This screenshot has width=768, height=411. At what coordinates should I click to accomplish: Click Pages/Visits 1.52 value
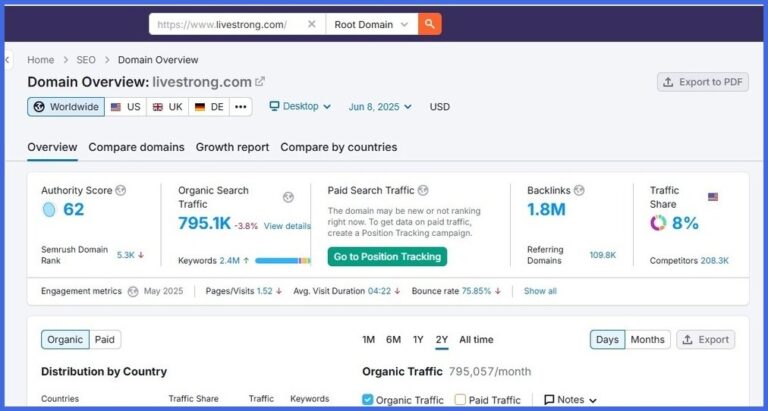[x=264, y=291]
